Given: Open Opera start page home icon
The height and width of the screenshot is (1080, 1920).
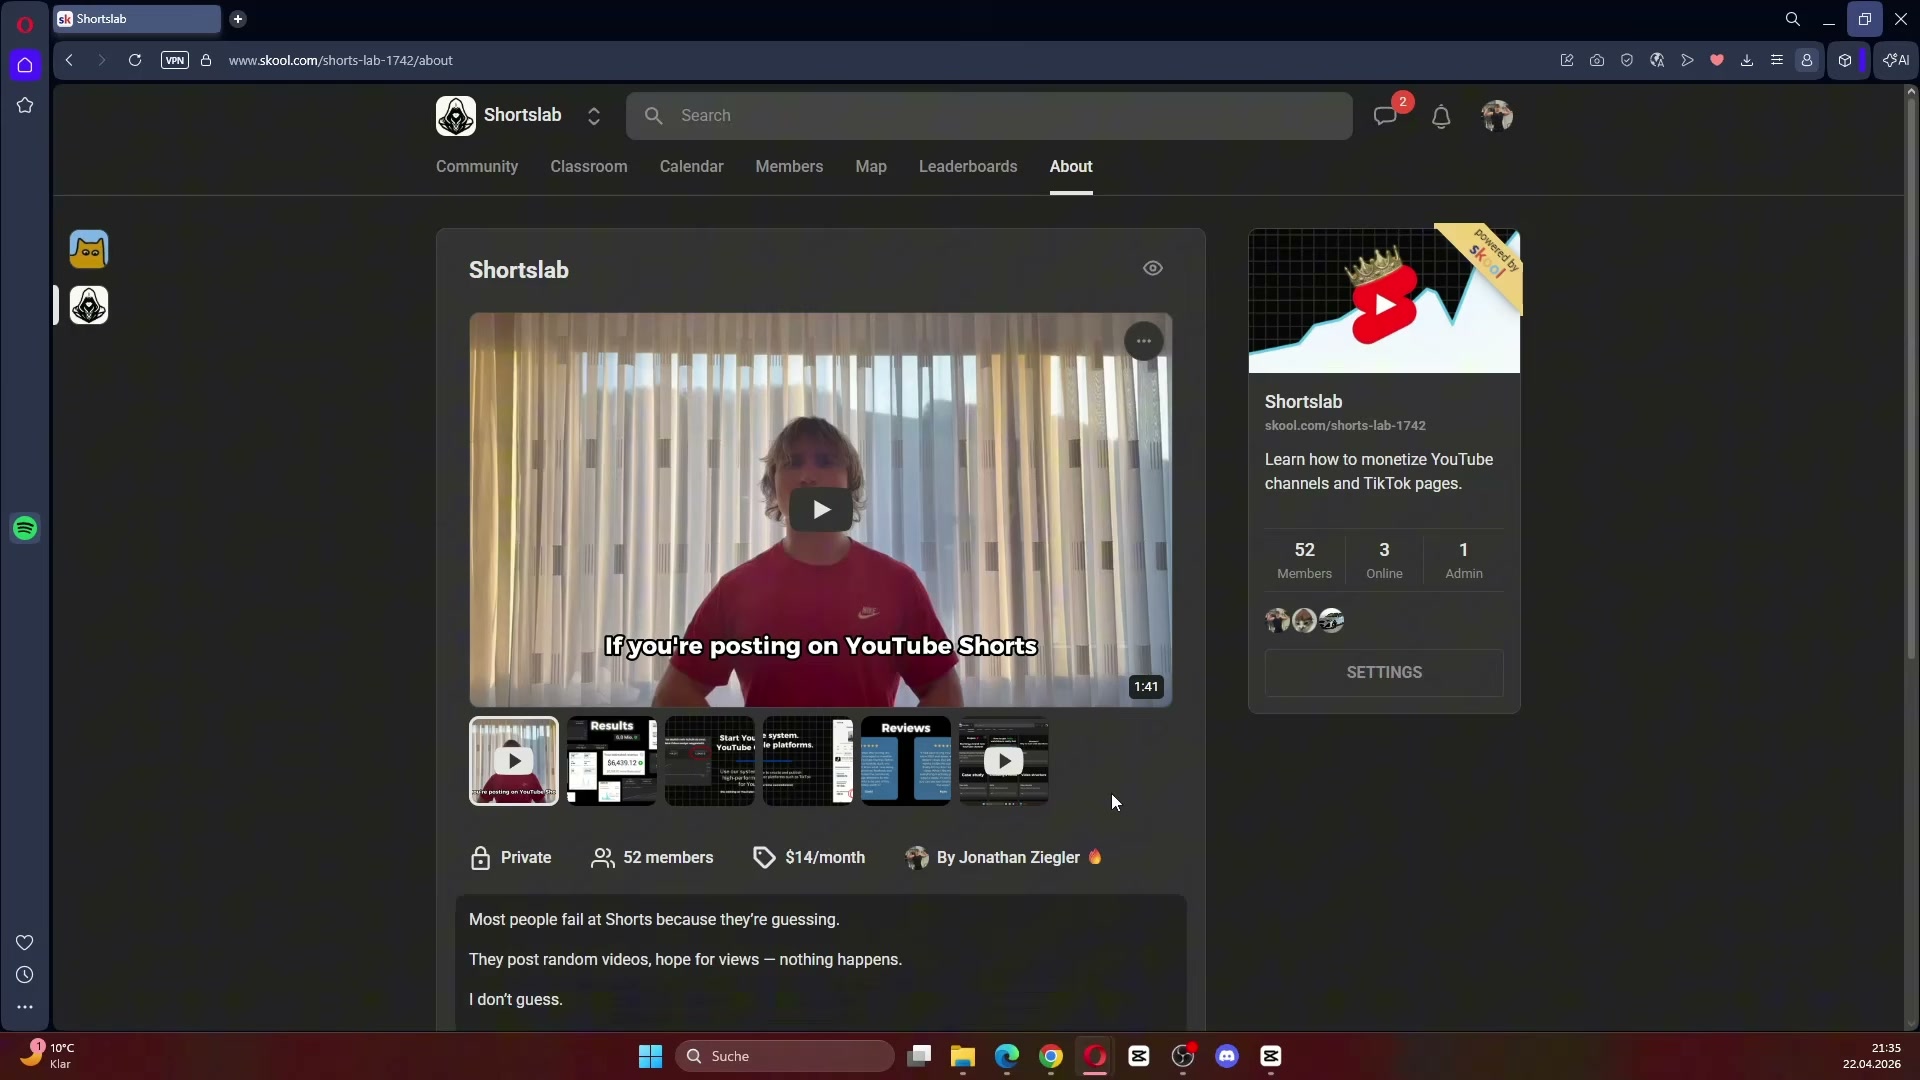Looking at the screenshot, I should coord(25,65).
